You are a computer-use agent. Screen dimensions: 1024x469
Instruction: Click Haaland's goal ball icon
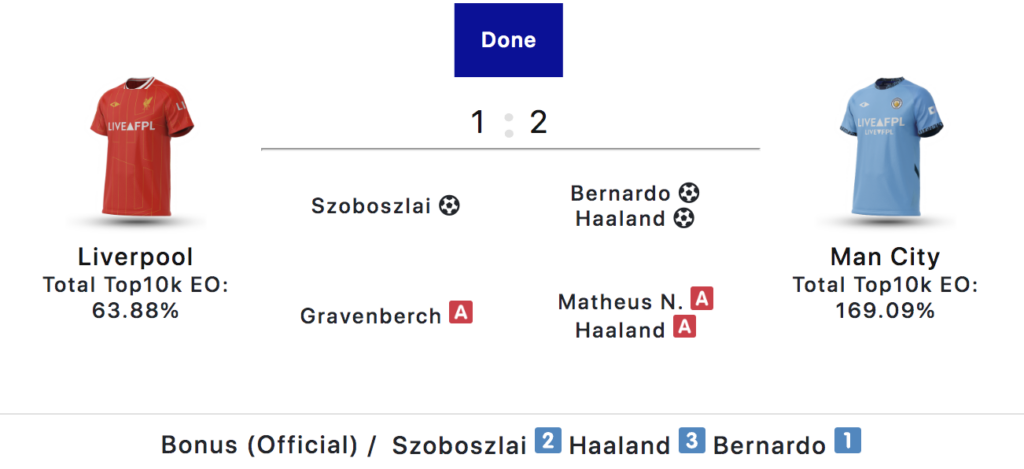tap(684, 218)
